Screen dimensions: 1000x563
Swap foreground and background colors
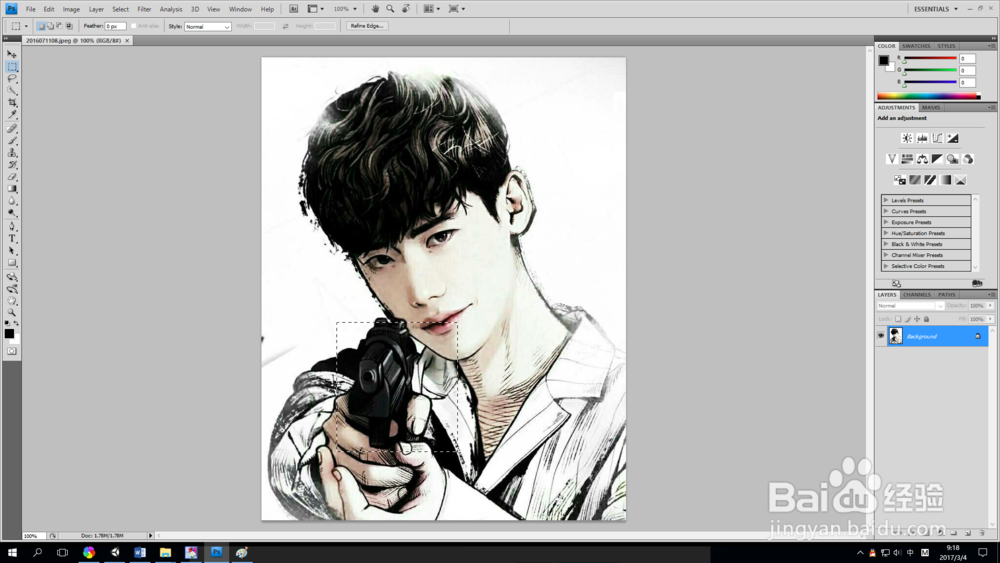point(17,324)
